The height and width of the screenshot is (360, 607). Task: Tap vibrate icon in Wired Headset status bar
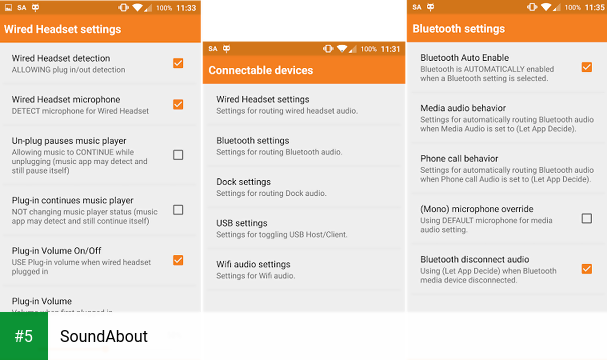pyautogui.click(x=123, y=8)
